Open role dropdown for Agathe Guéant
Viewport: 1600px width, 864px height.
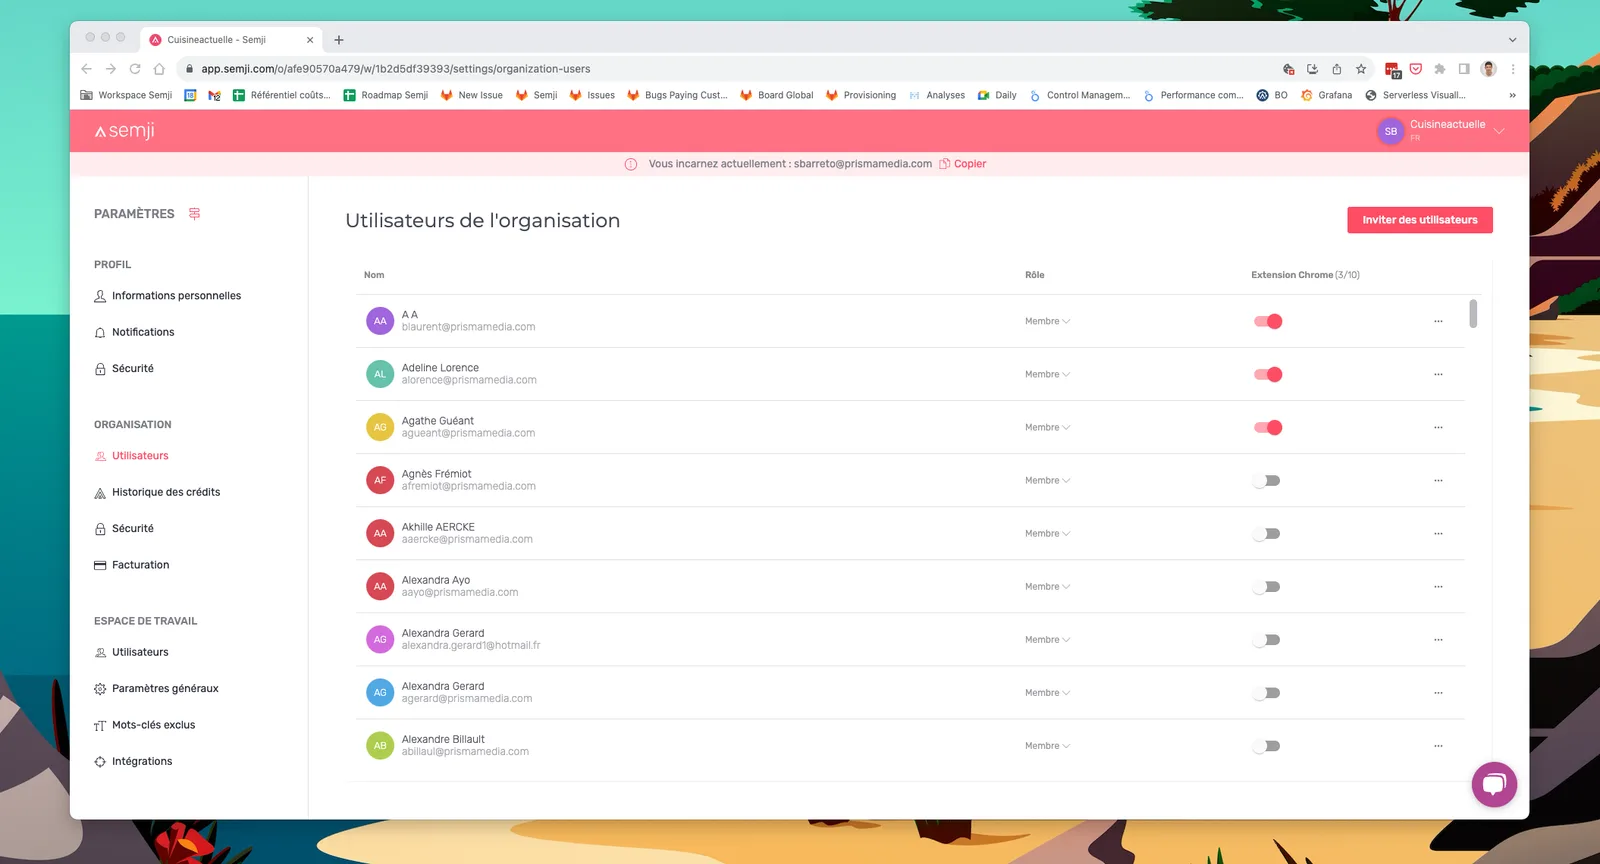1047,427
